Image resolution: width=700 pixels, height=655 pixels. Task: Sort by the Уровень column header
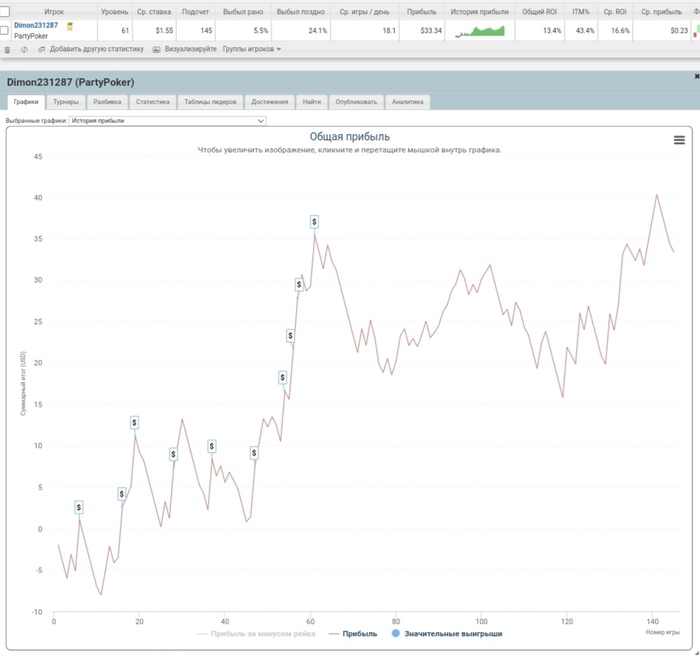(x=115, y=12)
